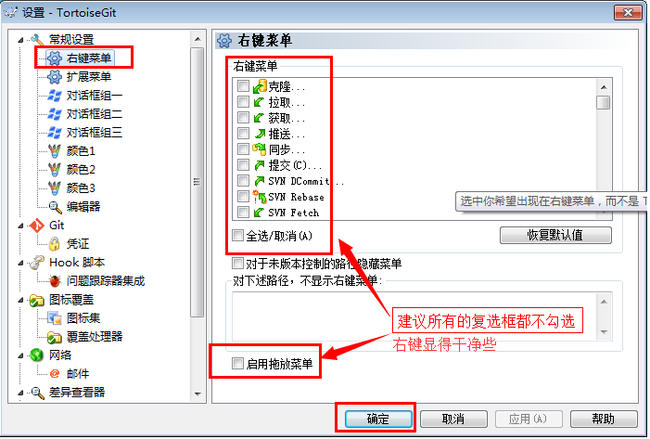
Task: Open the 网络 globe icon entry
Action: tap(36, 355)
